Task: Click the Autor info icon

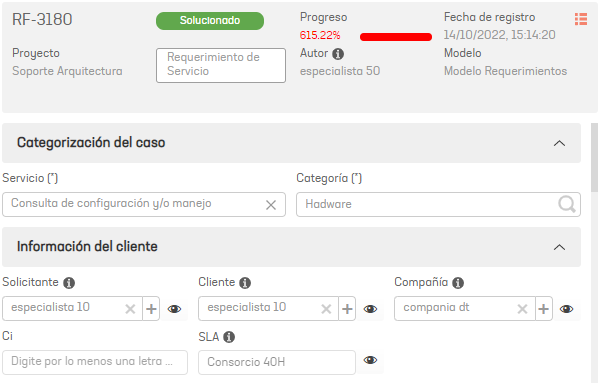Action: point(338,54)
